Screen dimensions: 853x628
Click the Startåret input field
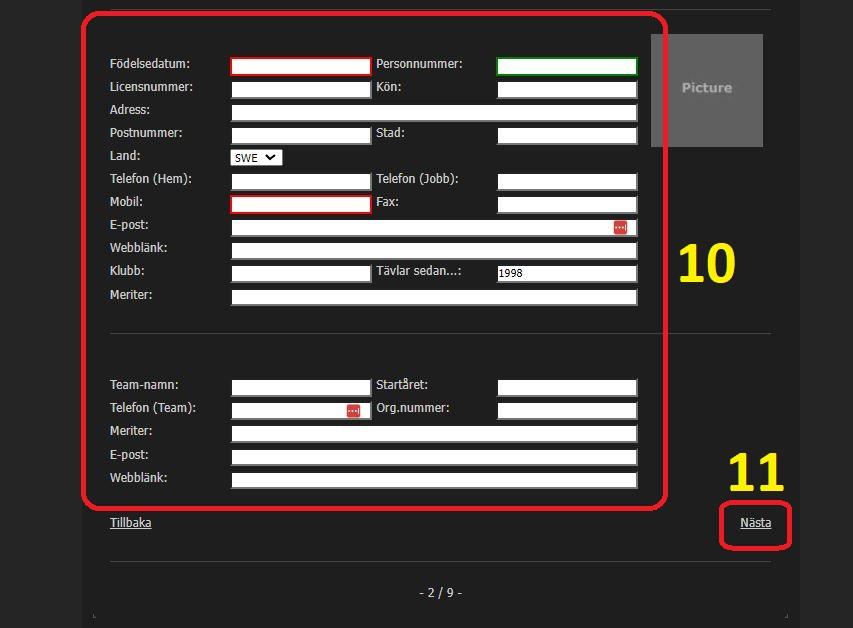(x=566, y=388)
